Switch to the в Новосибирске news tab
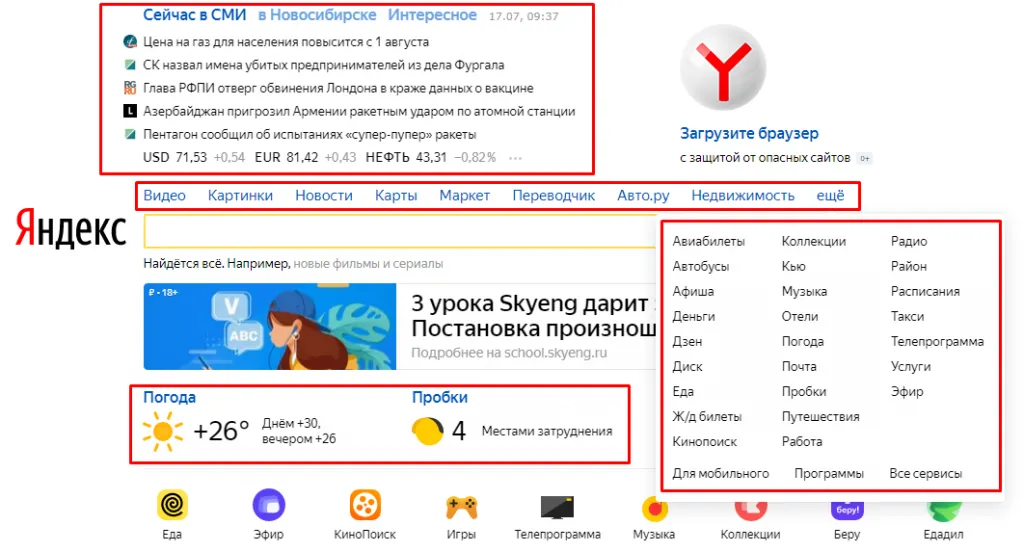Image resolution: width=1024 pixels, height=552 pixels. point(317,15)
